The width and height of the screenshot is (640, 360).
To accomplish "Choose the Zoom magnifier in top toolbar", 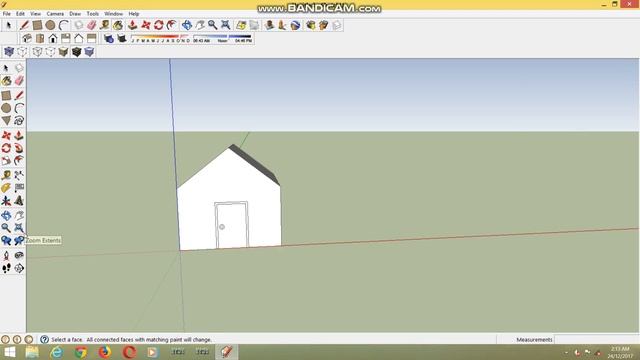I will point(213,25).
